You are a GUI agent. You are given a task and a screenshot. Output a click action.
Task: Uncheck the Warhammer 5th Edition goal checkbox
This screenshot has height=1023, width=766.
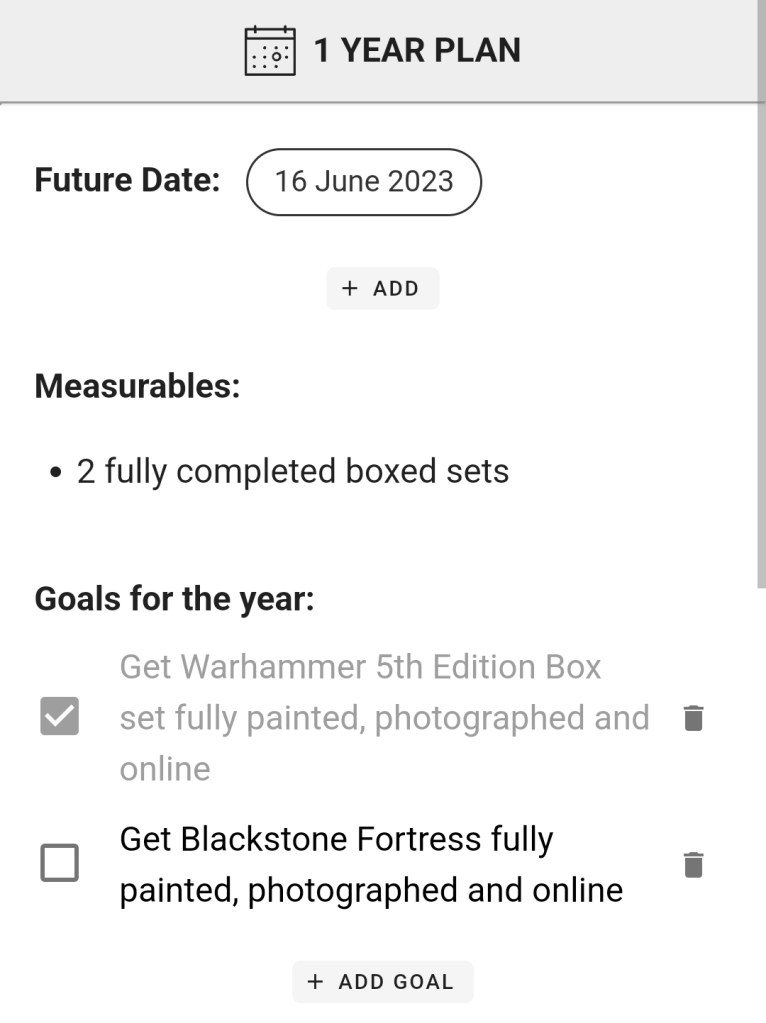tap(60, 716)
